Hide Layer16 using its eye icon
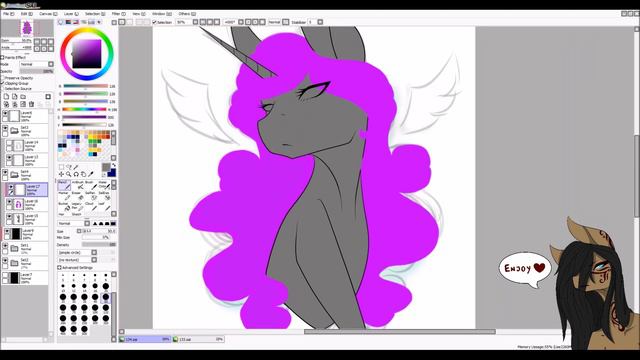This screenshot has height=360, width=640. 9,202
